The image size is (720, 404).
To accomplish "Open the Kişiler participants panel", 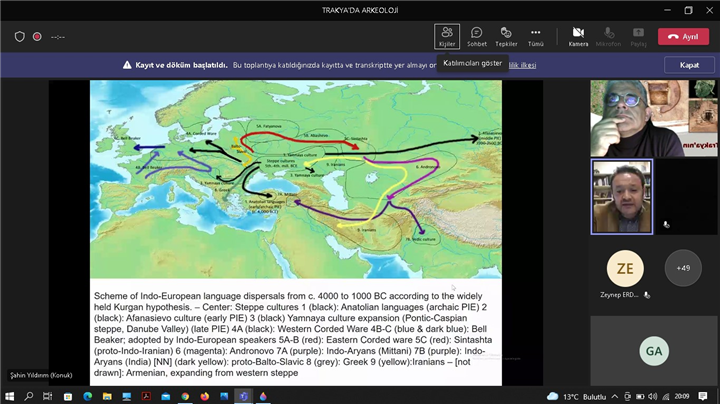I will [447, 37].
